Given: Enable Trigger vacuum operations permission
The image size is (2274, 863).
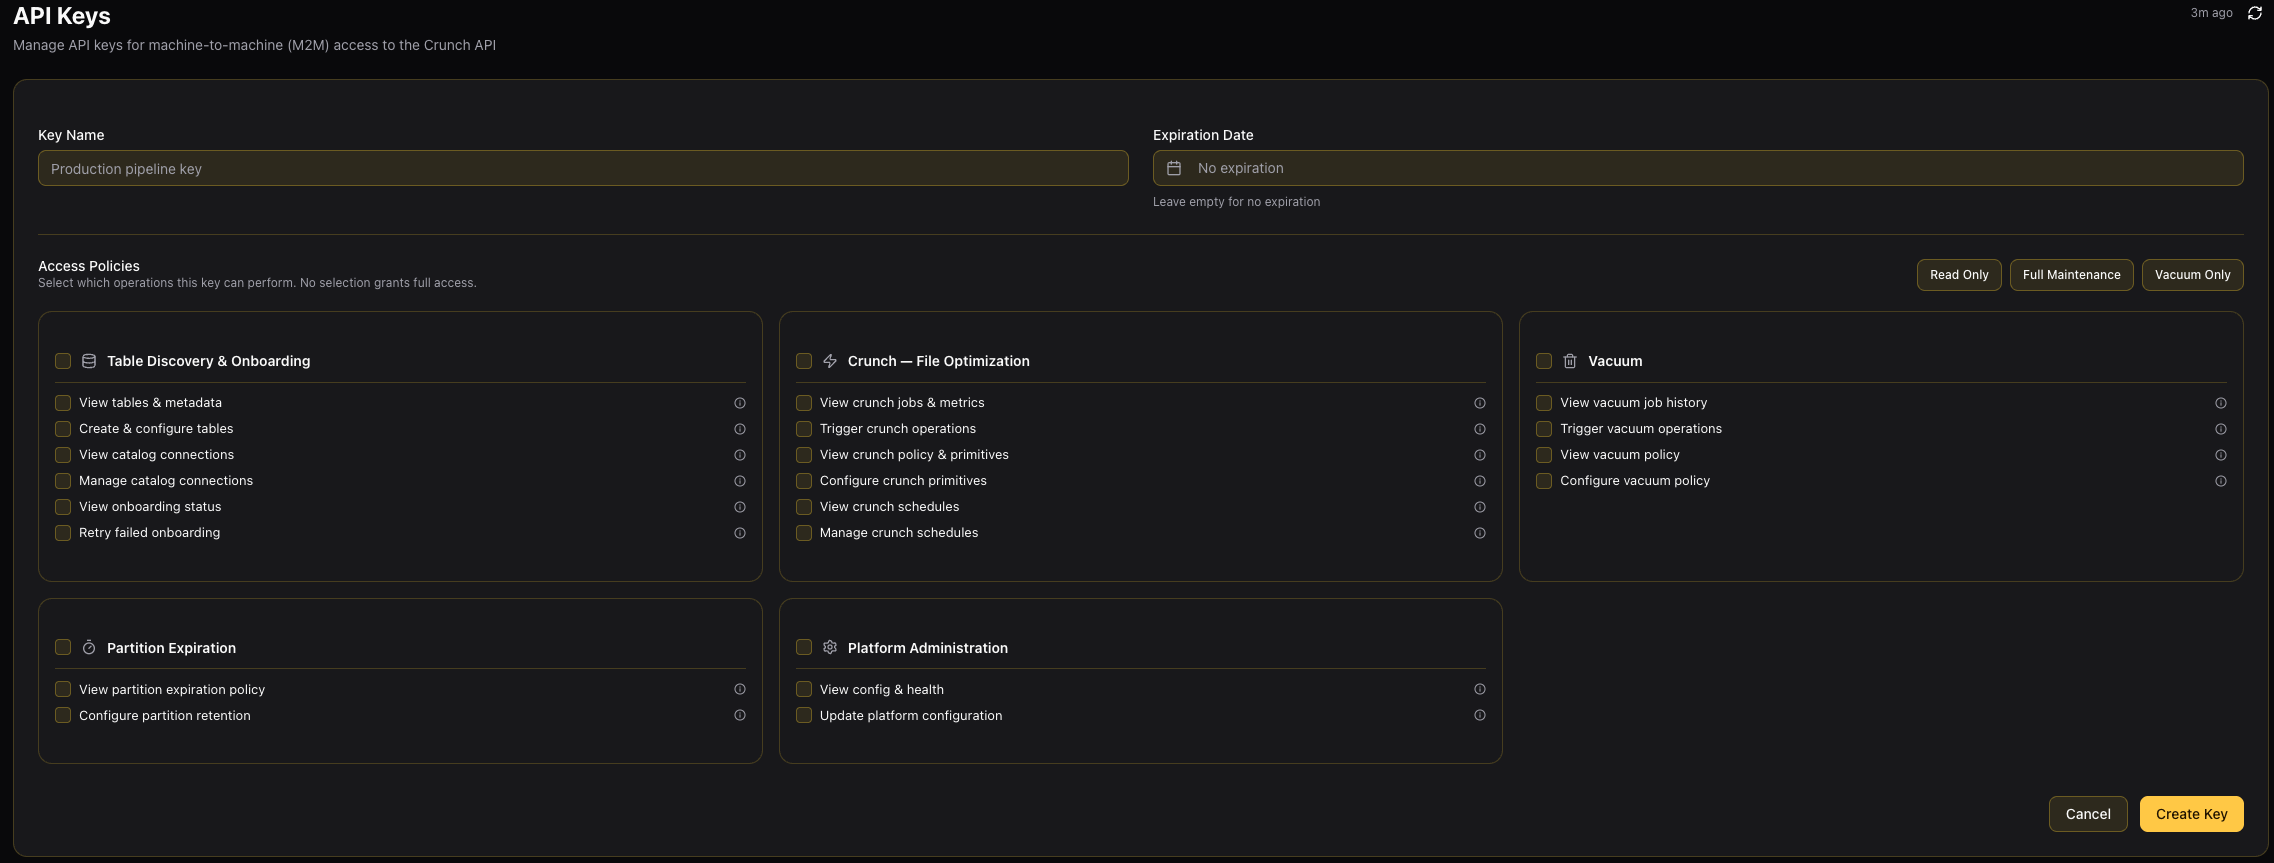Looking at the screenshot, I should [1544, 429].
